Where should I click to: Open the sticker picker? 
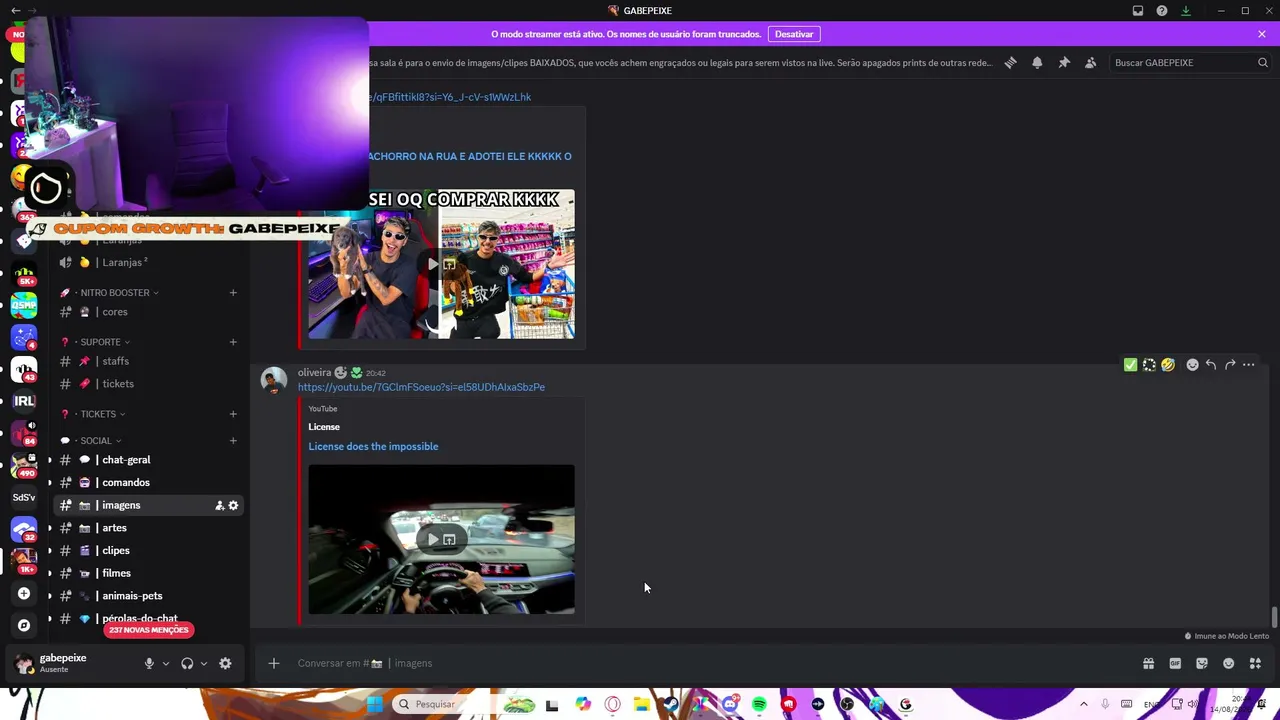point(1202,663)
